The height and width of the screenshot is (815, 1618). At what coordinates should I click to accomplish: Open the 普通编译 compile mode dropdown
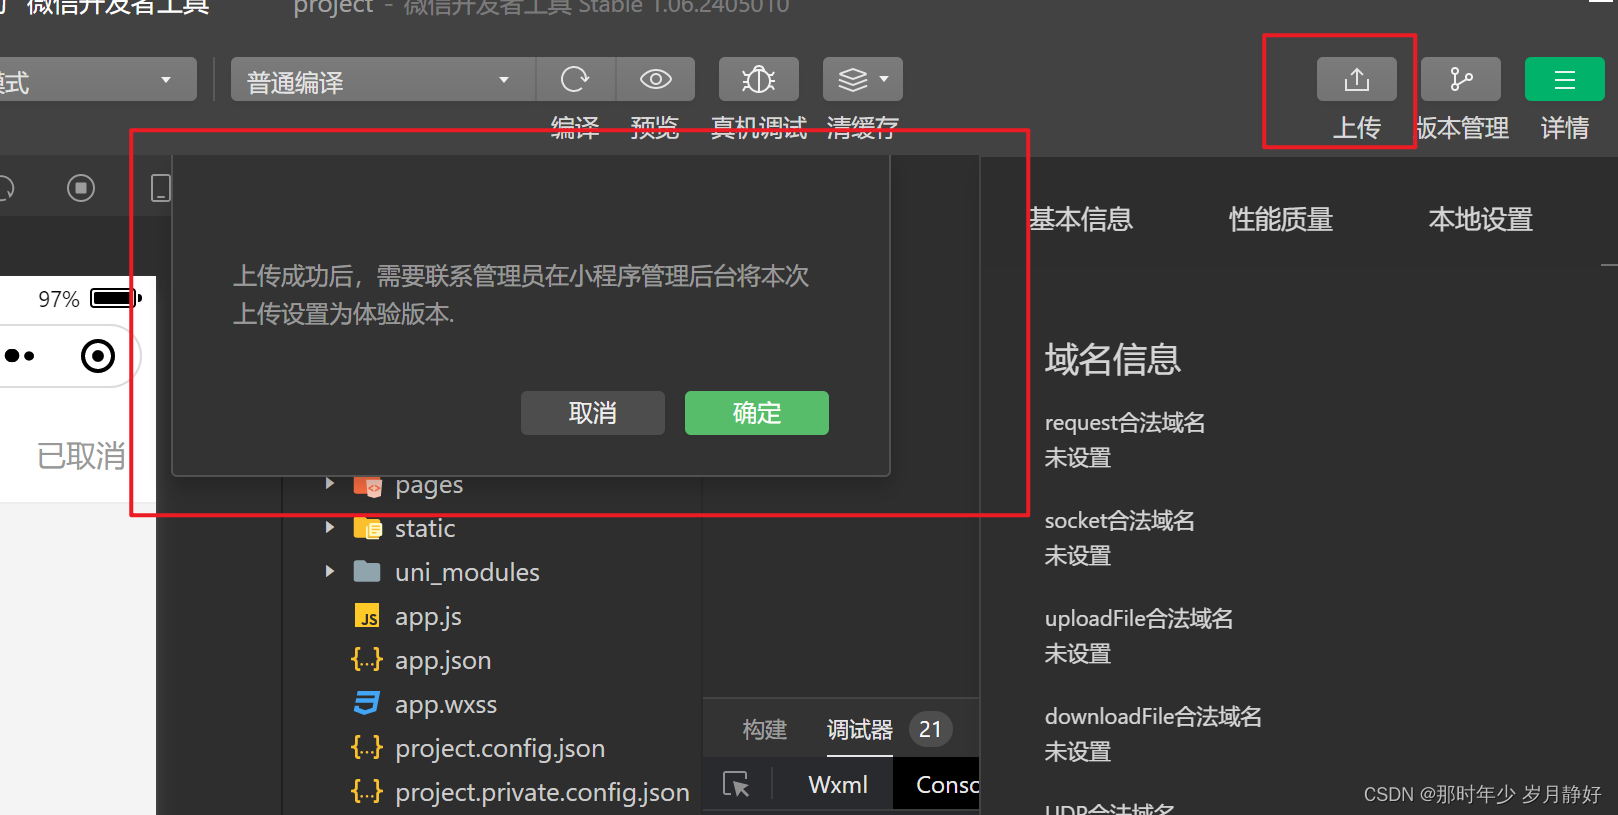[x=383, y=79]
